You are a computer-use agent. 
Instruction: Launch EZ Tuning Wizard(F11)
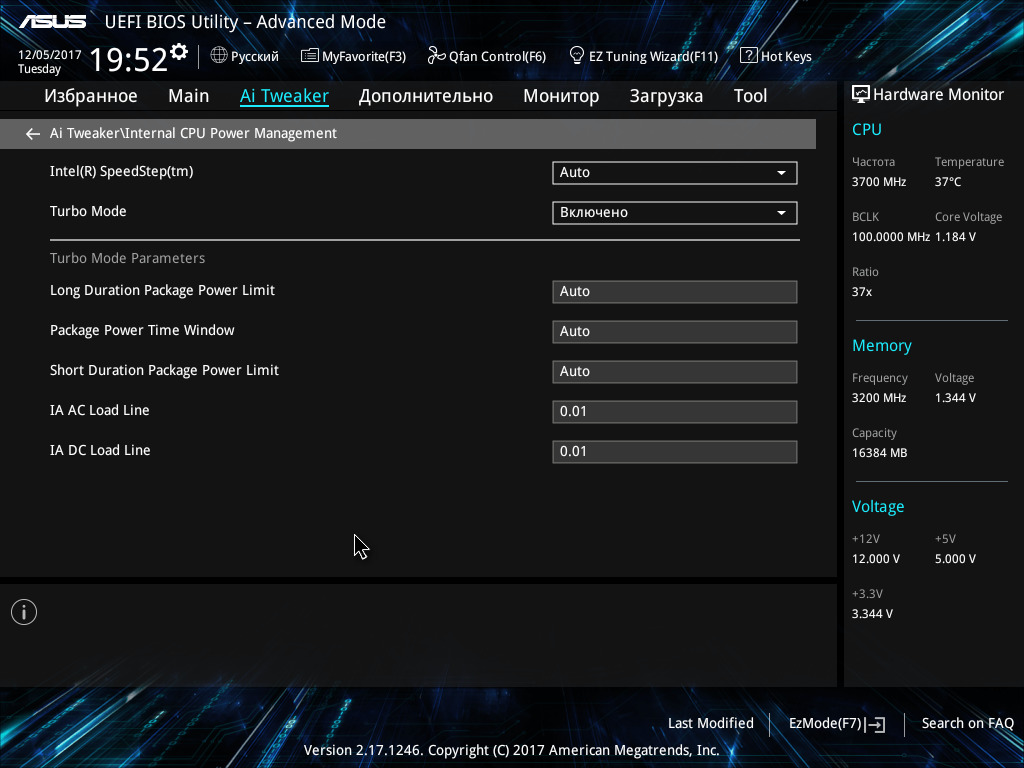644,56
